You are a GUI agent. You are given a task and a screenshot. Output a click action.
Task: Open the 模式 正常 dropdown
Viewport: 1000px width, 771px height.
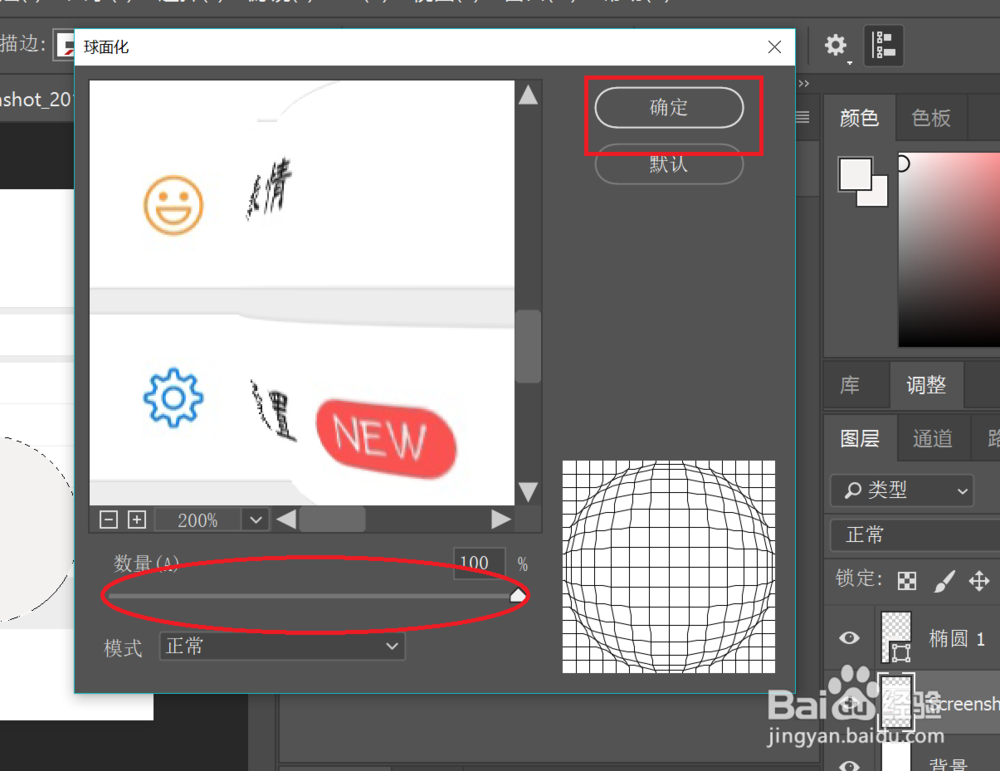(x=282, y=646)
